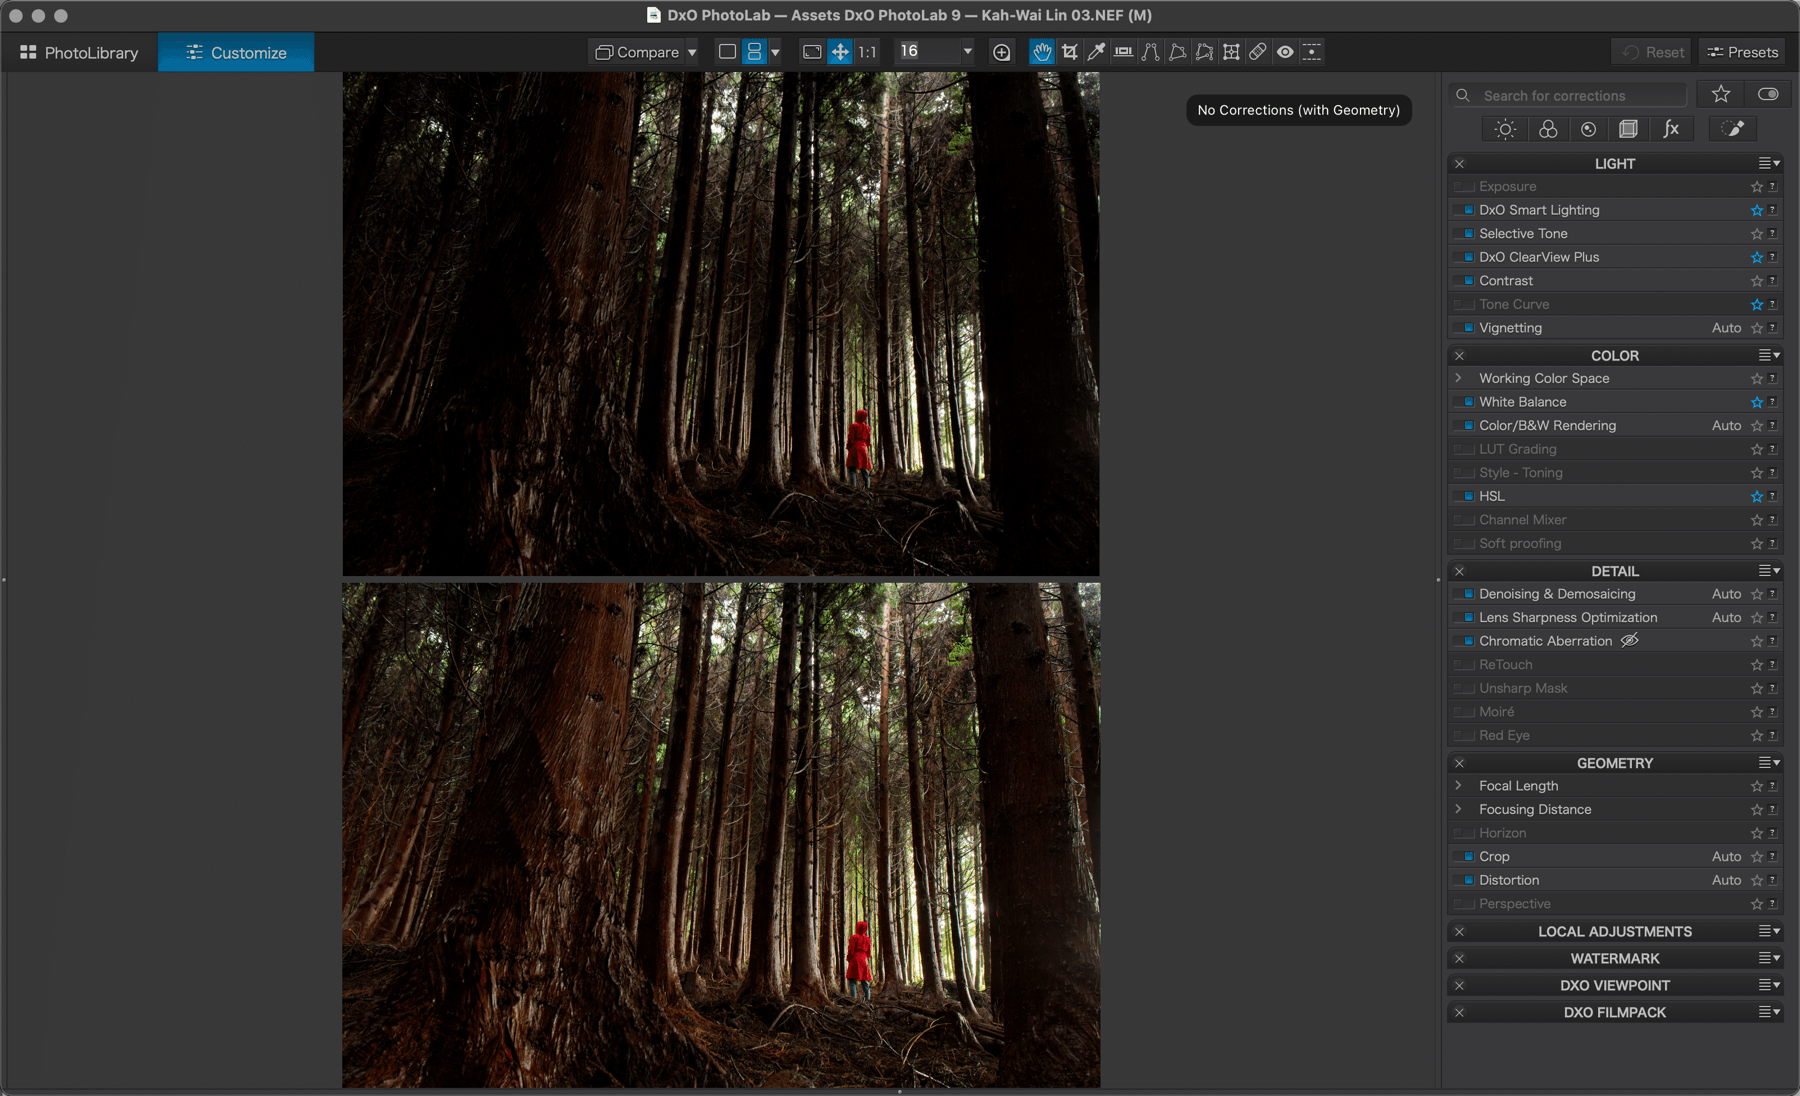The width and height of the screenshot is (1800, 1096).
Task: Click the move/pan arrows icon
Action: 840,52
